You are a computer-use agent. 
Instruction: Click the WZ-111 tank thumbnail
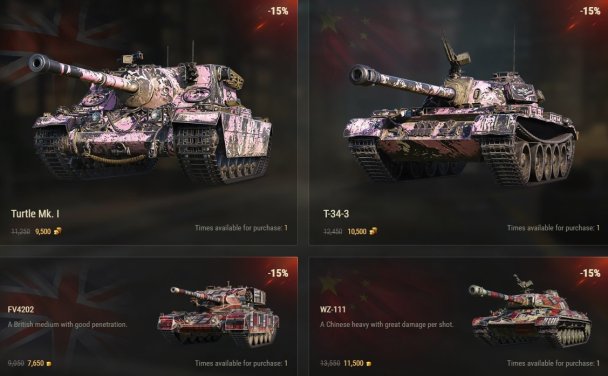pos(531,312)
